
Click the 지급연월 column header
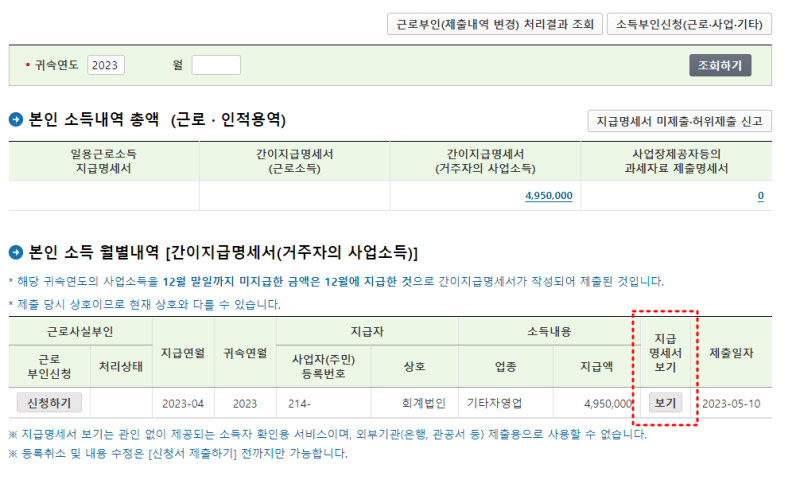(183, 352)
